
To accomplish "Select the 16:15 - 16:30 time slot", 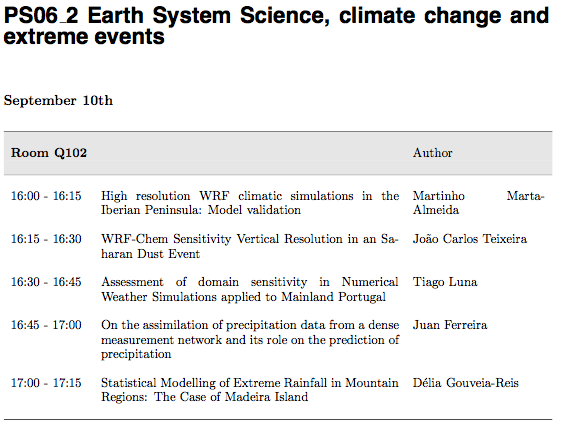I will 46,239.
